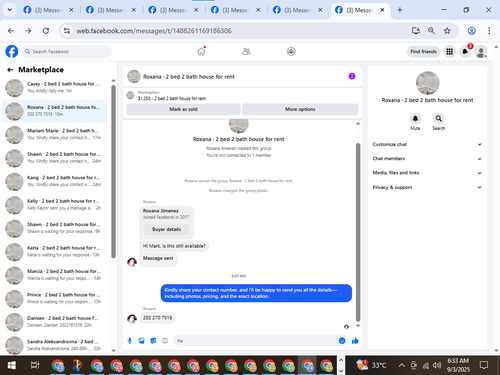Click the clock showing 6:33 AM
This screenshot has width=500, height=375.
(x=458, y=361)
